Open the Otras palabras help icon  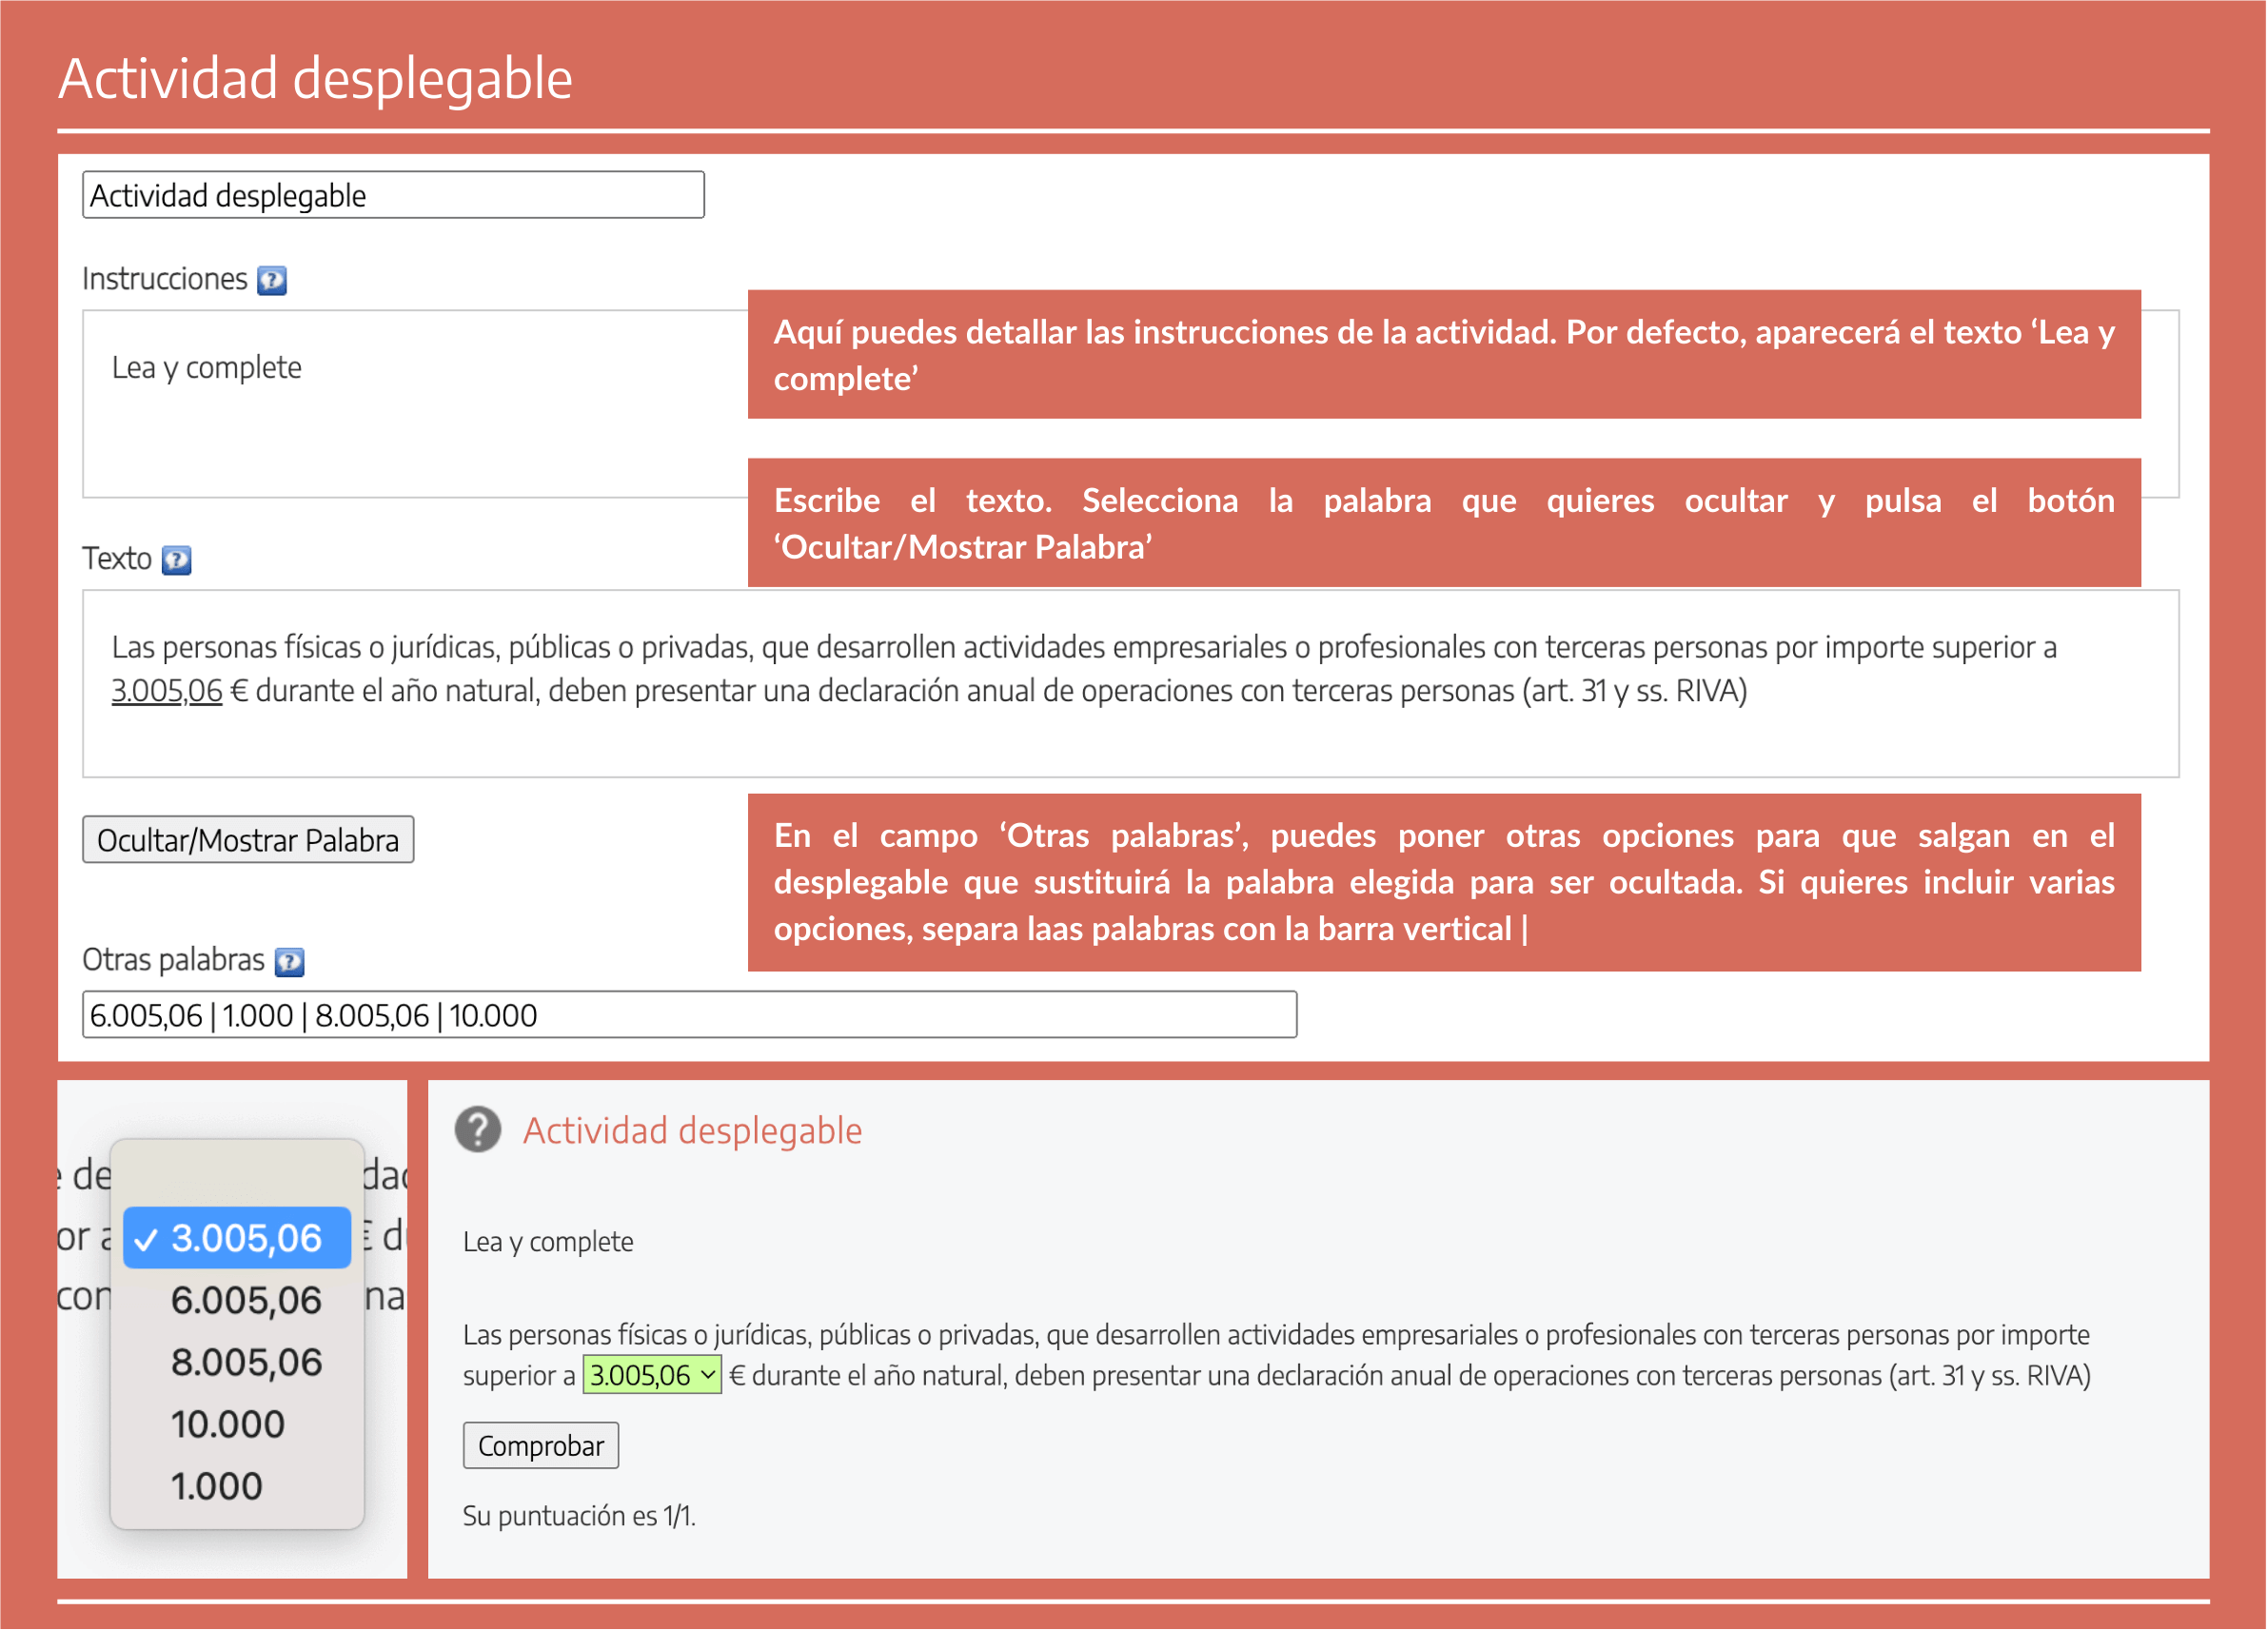pyautogui.click(x=288, y=962)
